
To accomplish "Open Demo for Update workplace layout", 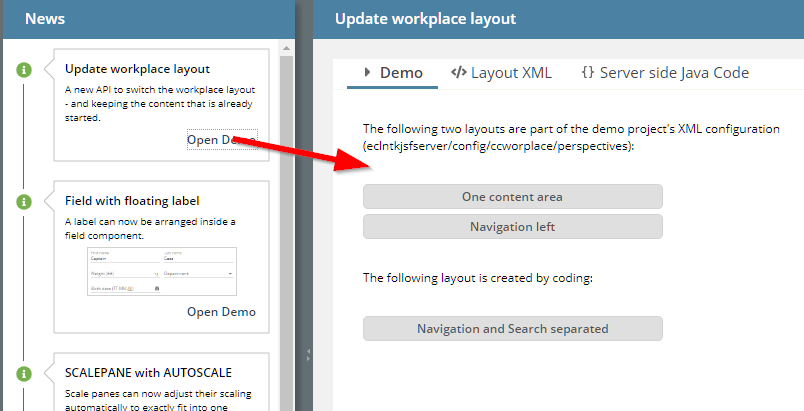I will pyautogui.click(x=220, y=140).
